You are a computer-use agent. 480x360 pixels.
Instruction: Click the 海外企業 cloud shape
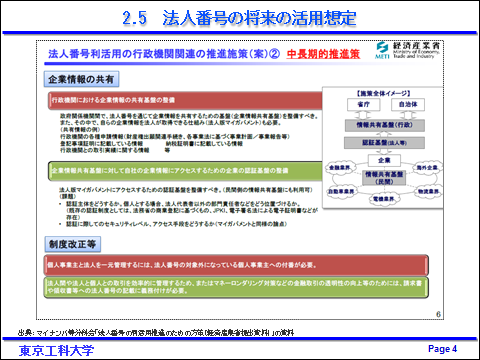pyautogui.click(x=427, y=167)
